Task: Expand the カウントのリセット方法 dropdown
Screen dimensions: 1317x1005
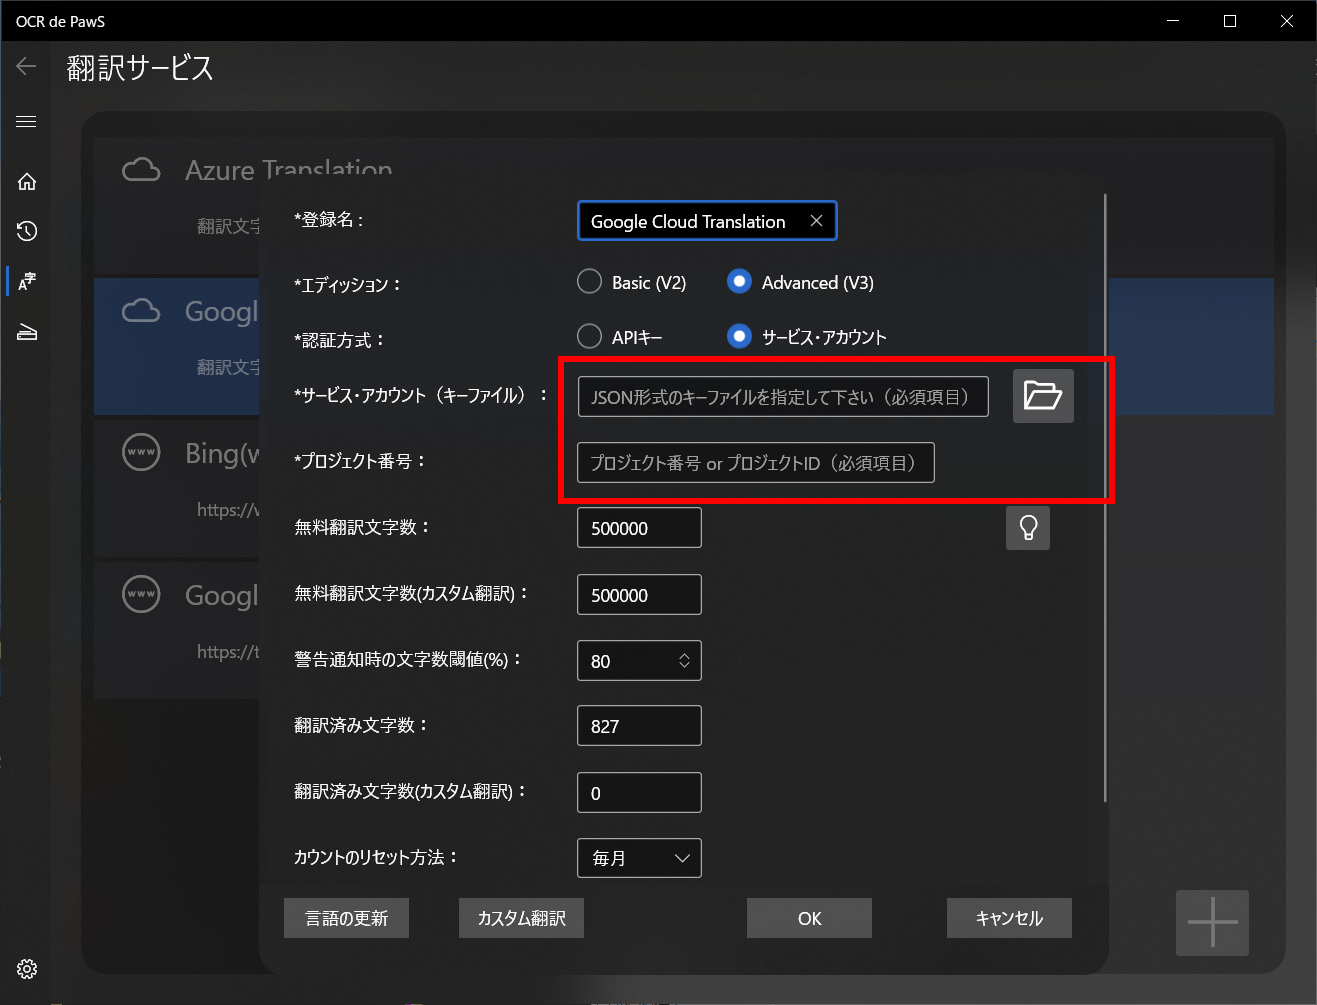Action: (x=639, y=858)
